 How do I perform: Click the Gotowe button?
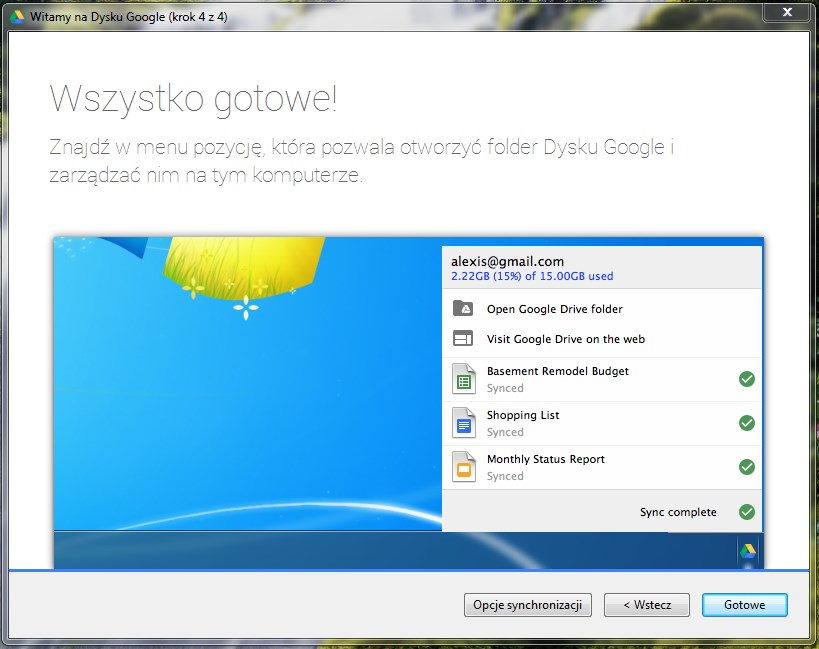[744, 605]
